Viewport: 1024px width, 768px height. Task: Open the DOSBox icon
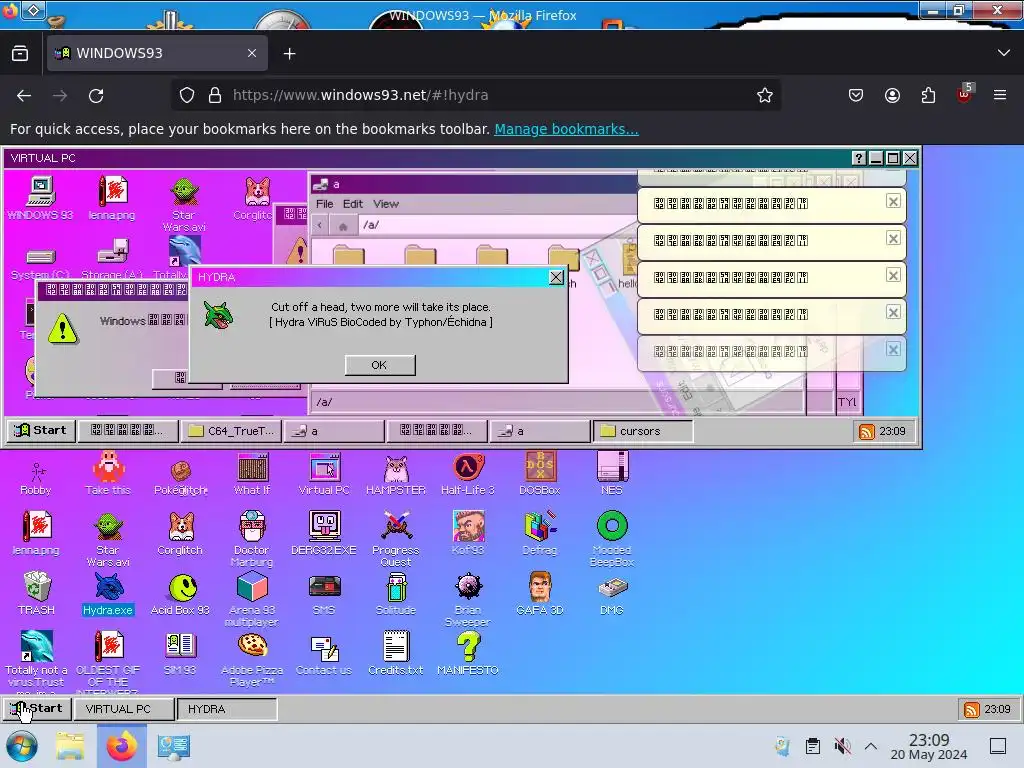tap(540, 474)
